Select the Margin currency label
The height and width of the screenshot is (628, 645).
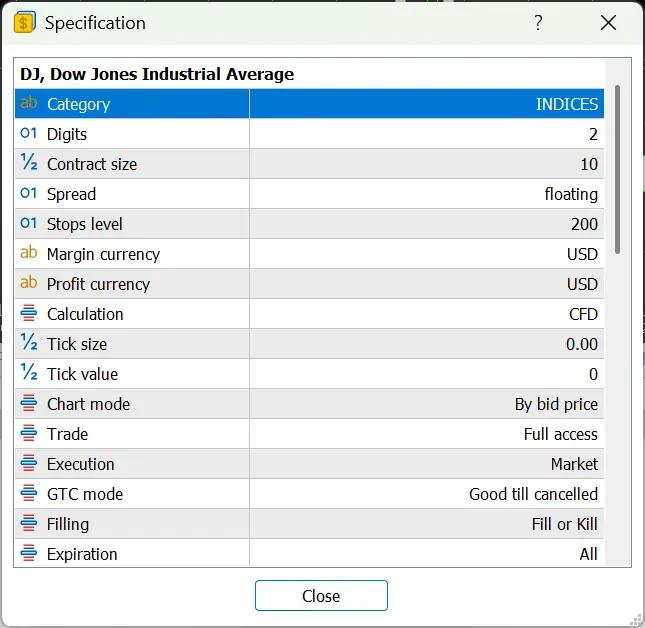point(103,255)
